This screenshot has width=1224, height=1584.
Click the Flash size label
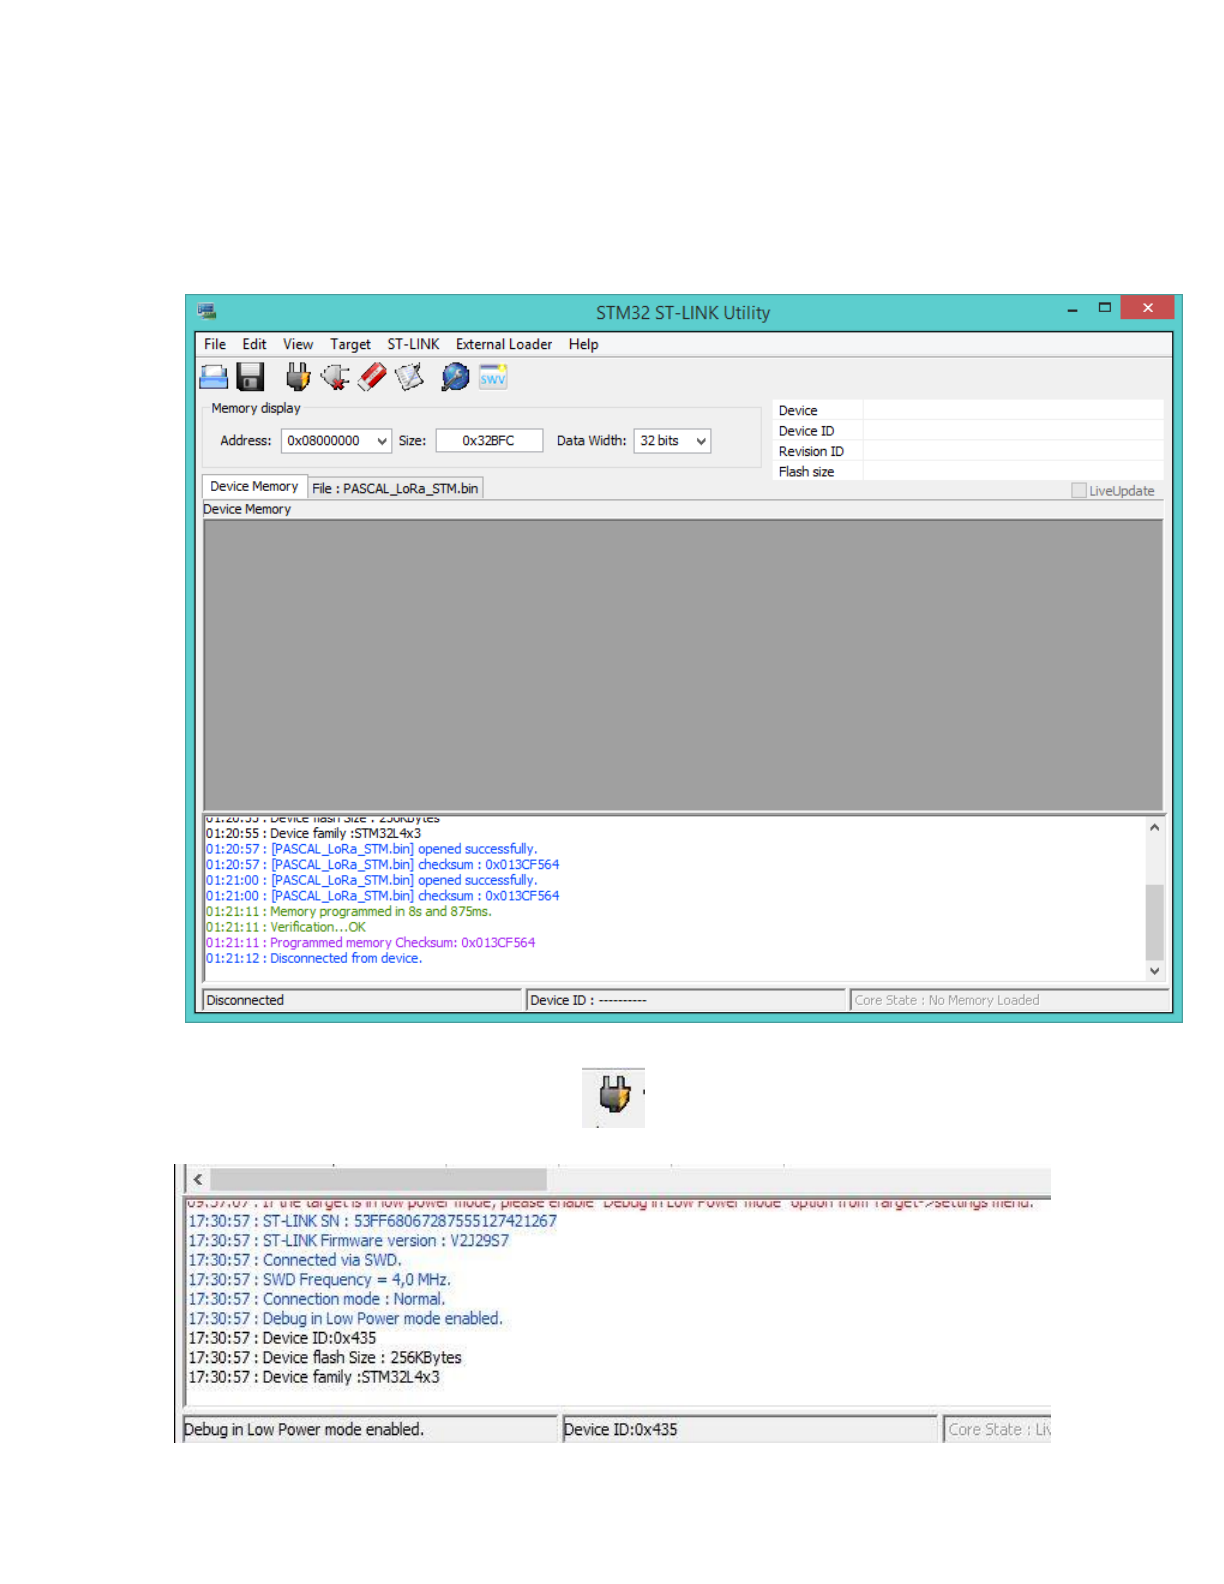tap(806, 472)
